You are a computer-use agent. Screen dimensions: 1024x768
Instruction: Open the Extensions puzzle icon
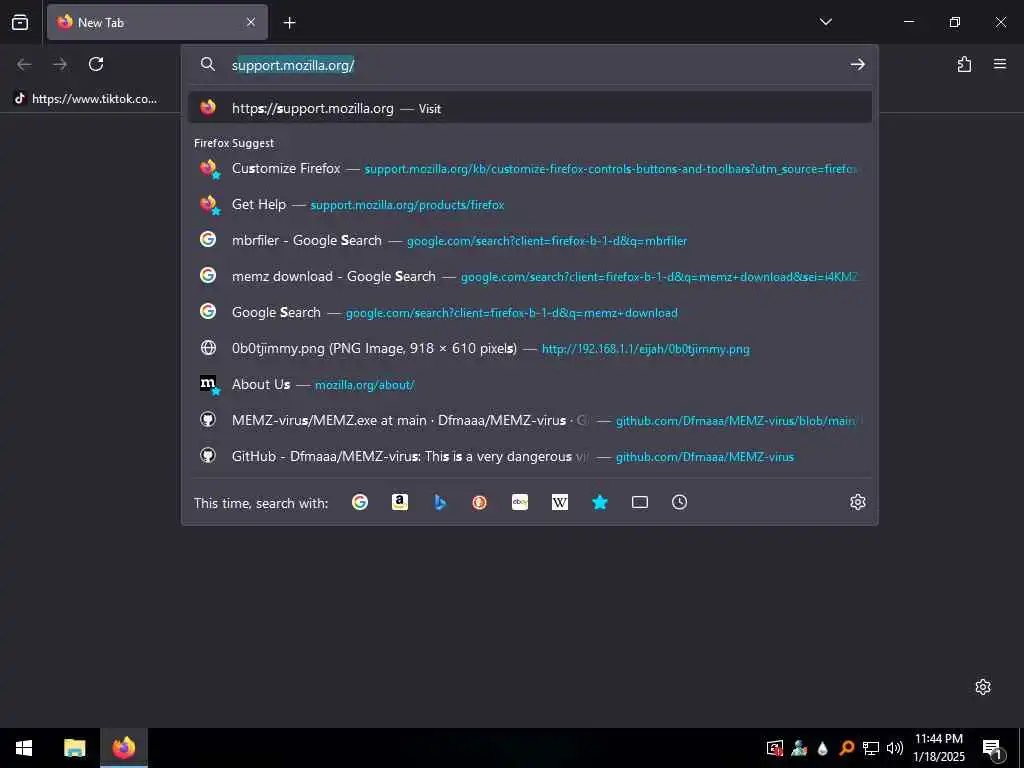pyautogui.click(x=964, y=64)
